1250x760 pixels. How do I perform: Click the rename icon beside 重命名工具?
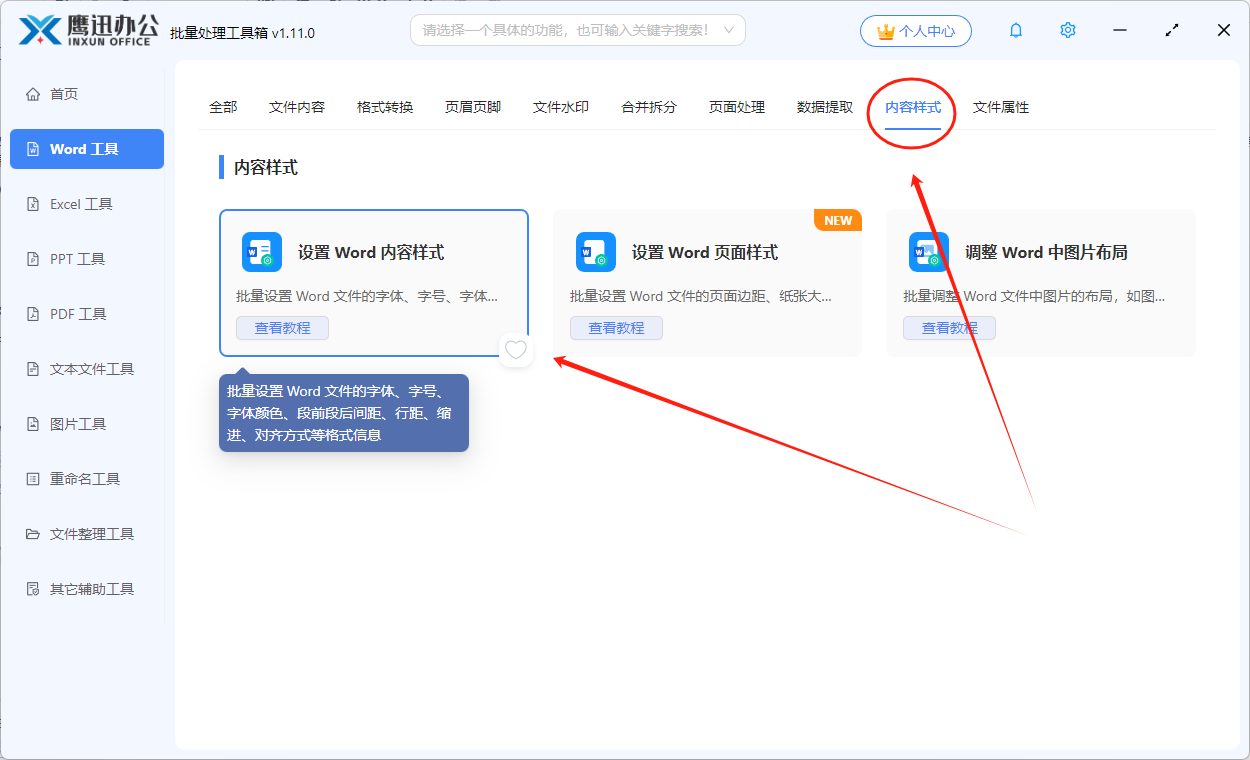point(33,479)
